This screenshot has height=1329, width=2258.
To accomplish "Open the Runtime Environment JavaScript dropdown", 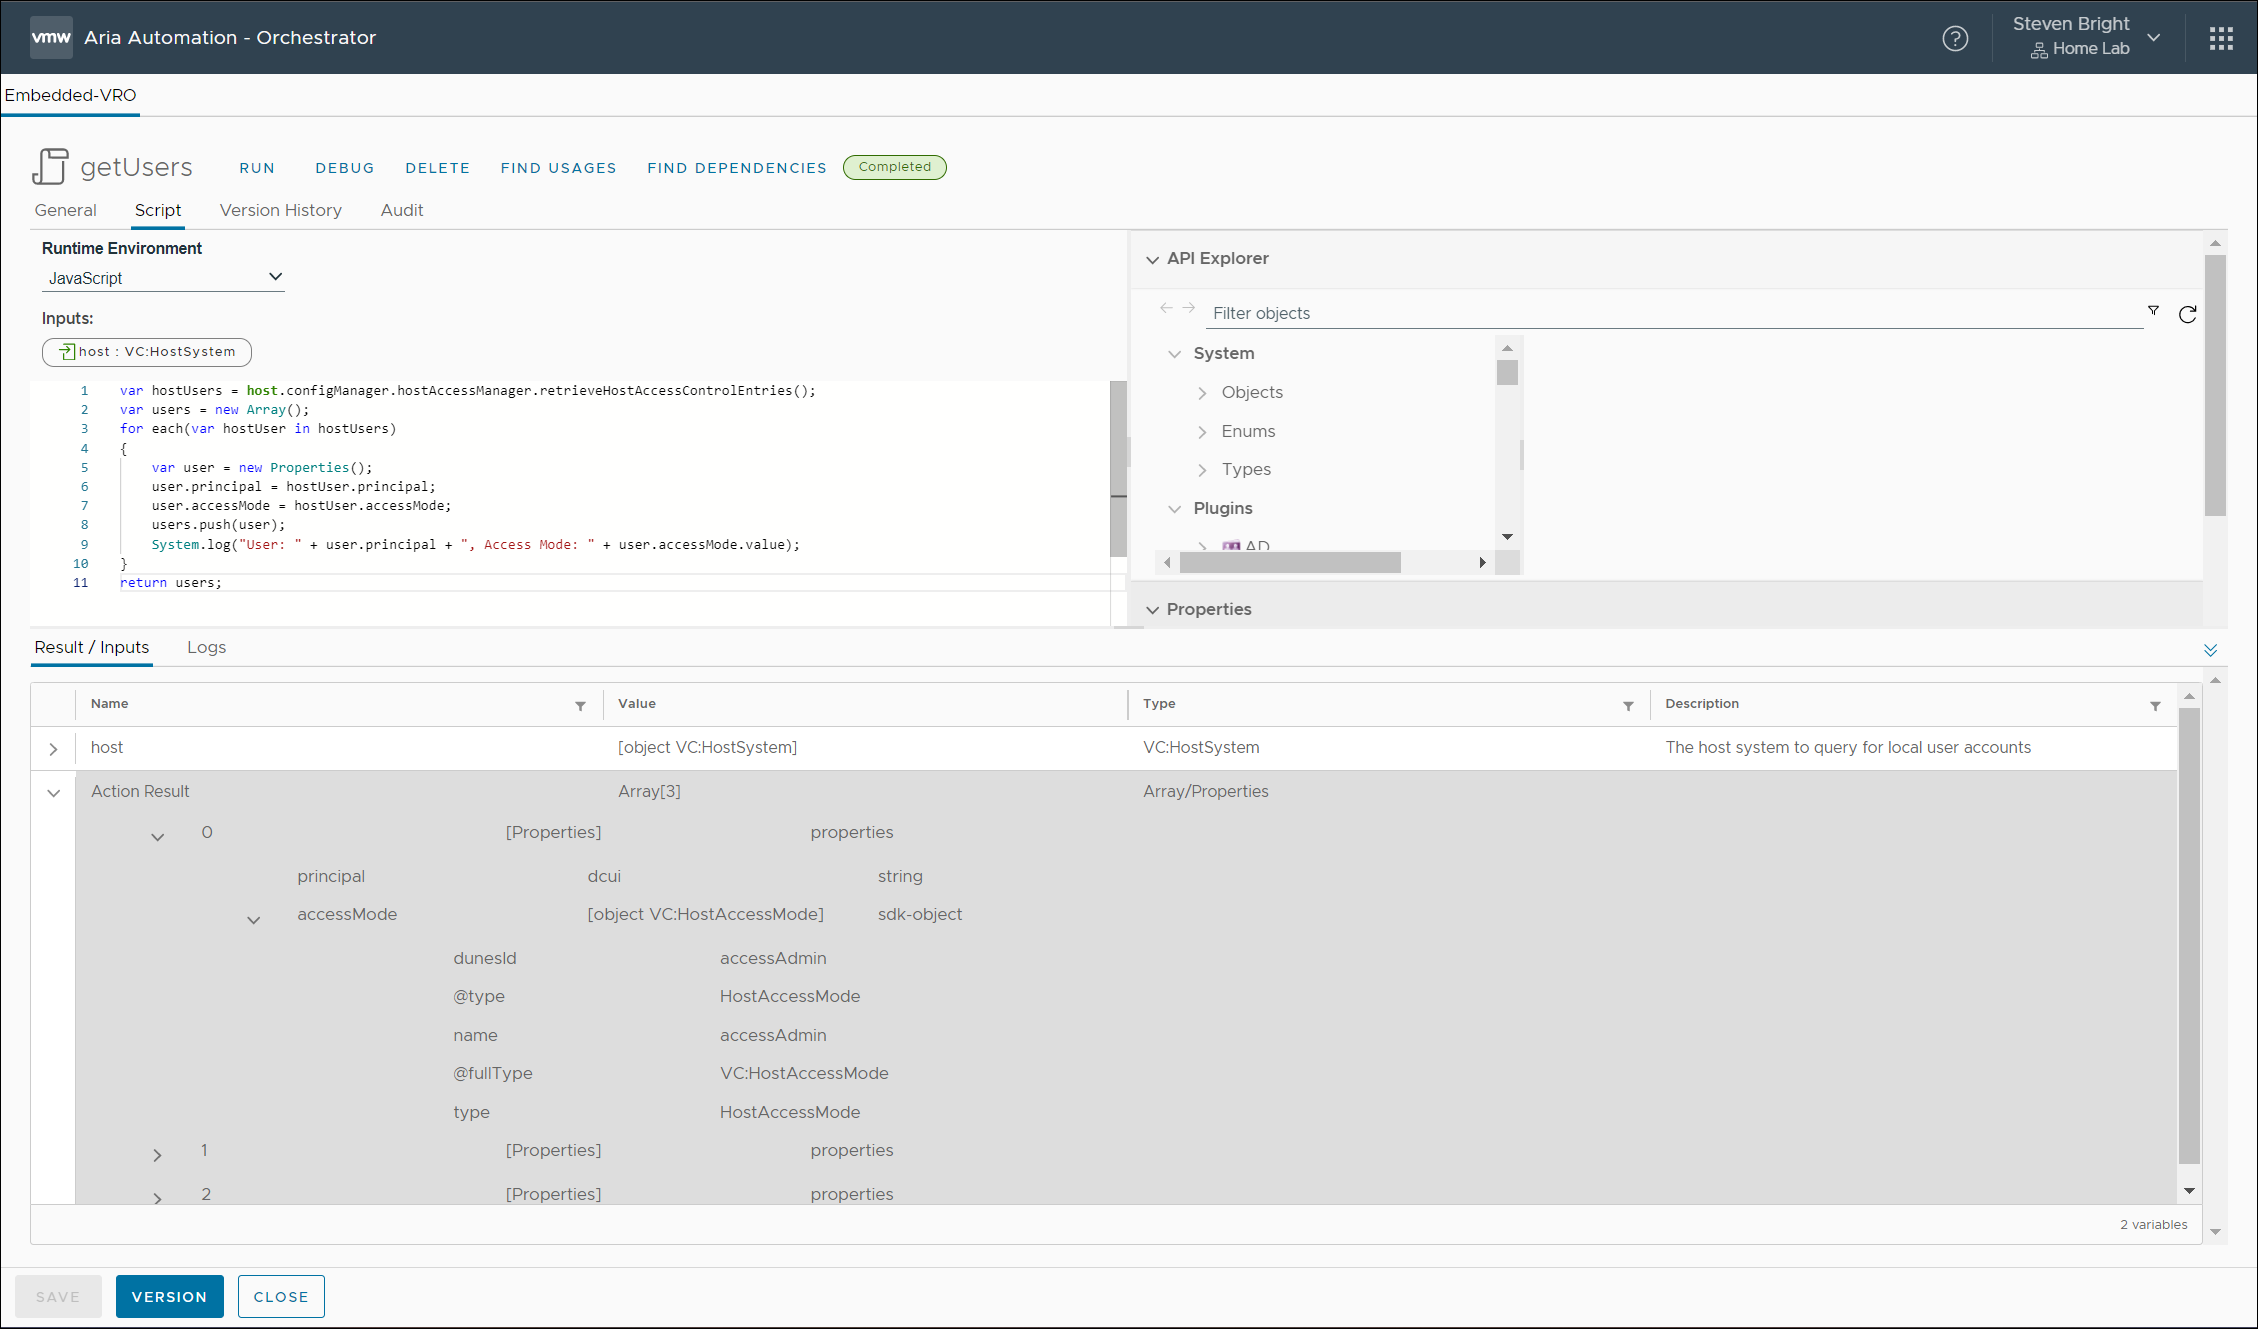I will click(163, 278).
